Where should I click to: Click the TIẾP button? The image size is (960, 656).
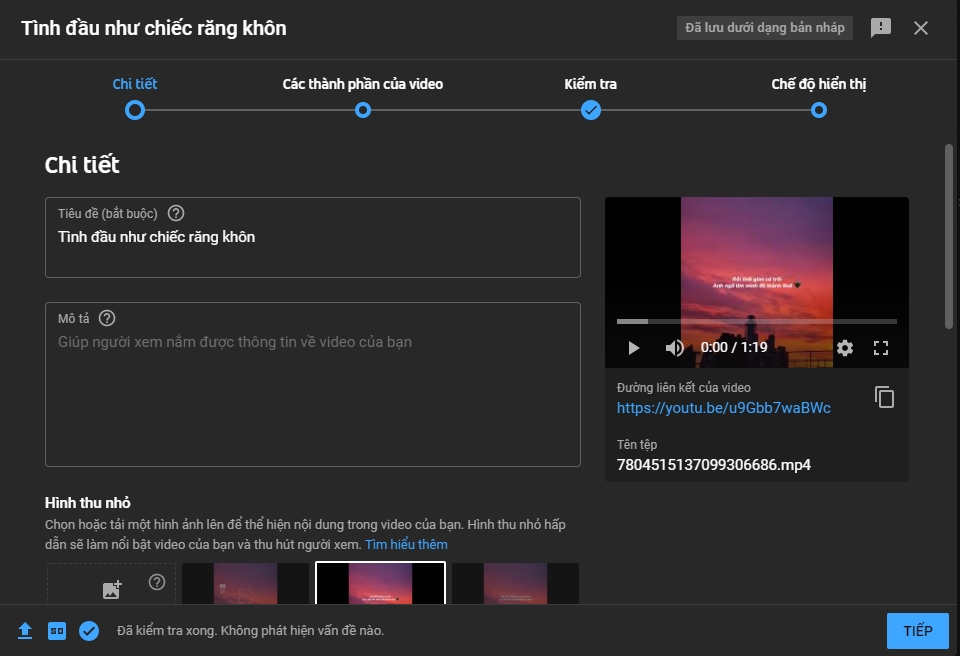click(x=917, y=630)
